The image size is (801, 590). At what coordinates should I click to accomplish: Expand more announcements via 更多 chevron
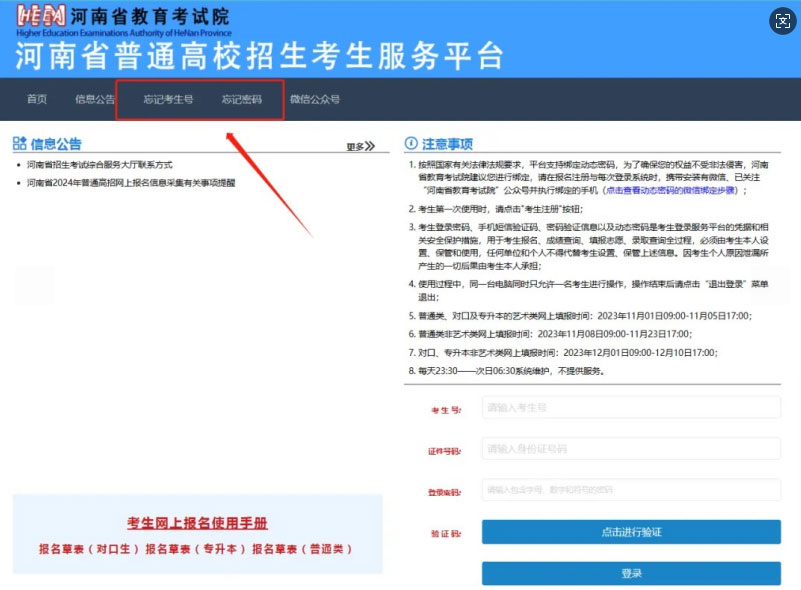(360, 147)
